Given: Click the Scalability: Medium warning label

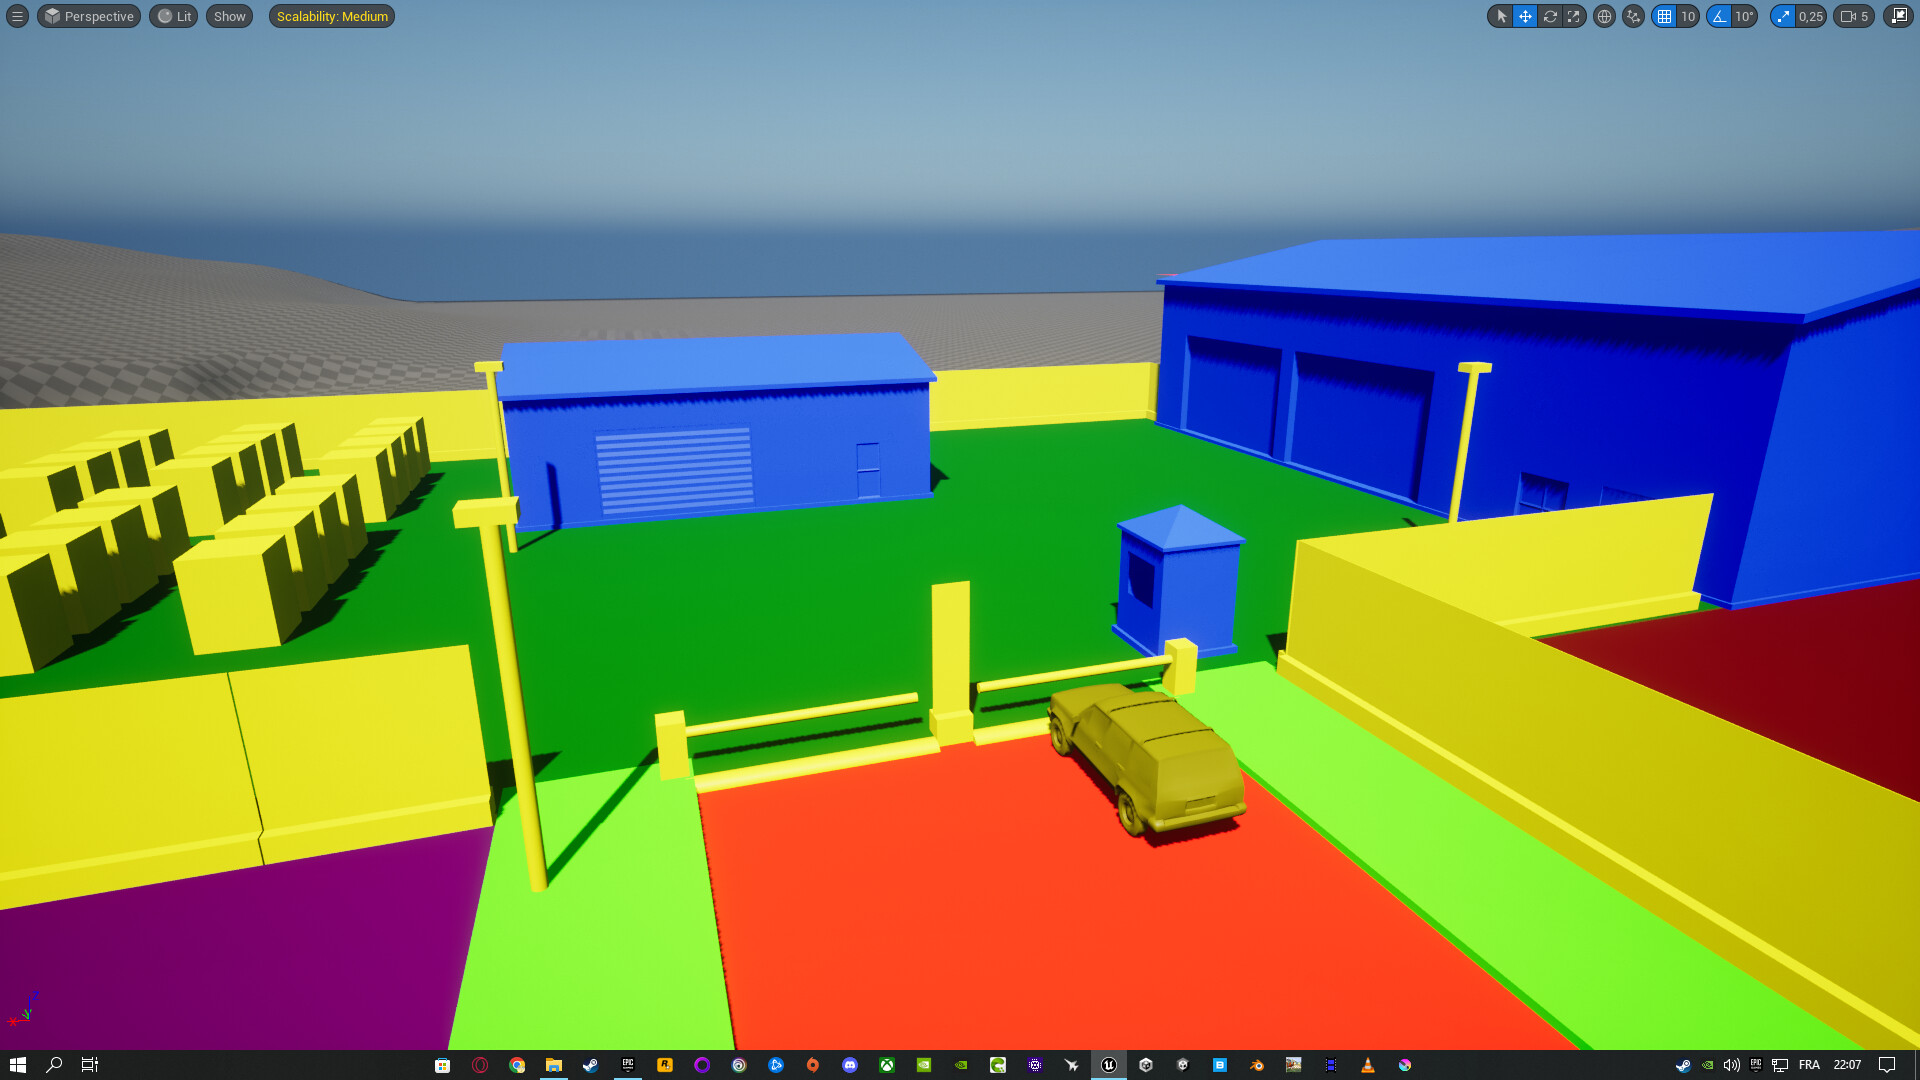Looking at the screenshot, I should point(332,16).
